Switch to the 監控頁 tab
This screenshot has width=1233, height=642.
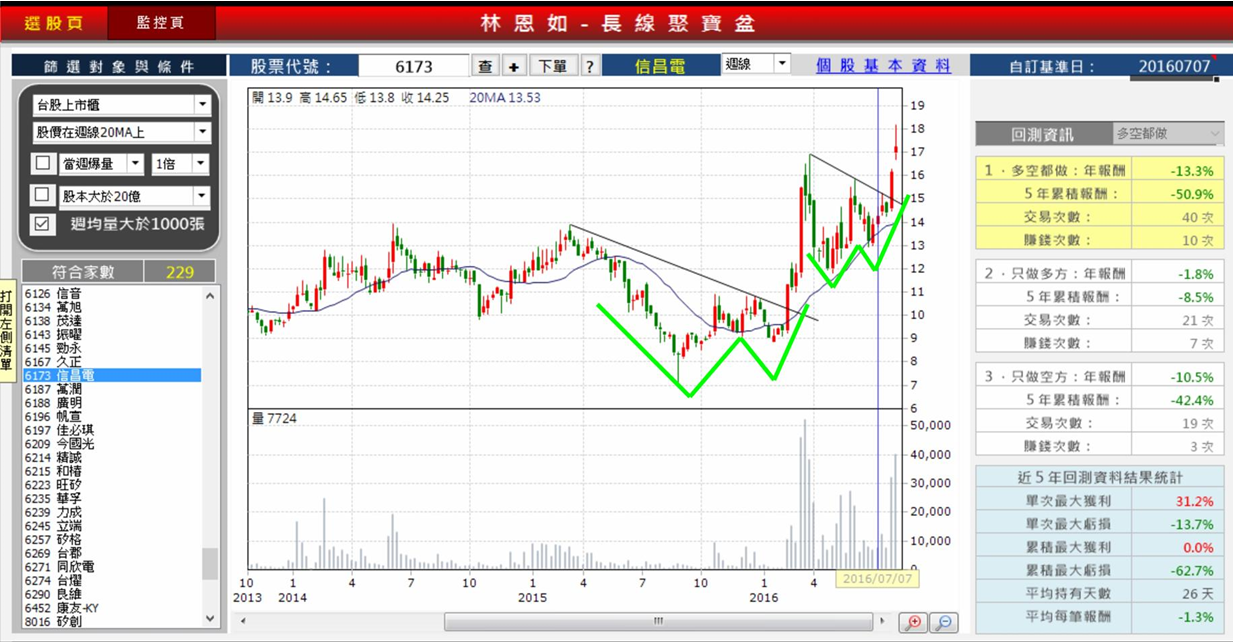(161, 22)
